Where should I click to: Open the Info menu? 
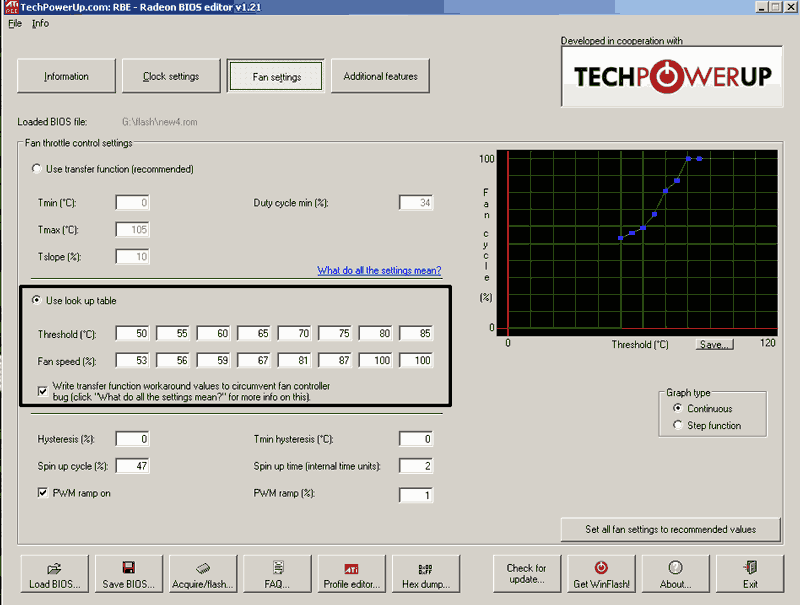coord(40,23)
